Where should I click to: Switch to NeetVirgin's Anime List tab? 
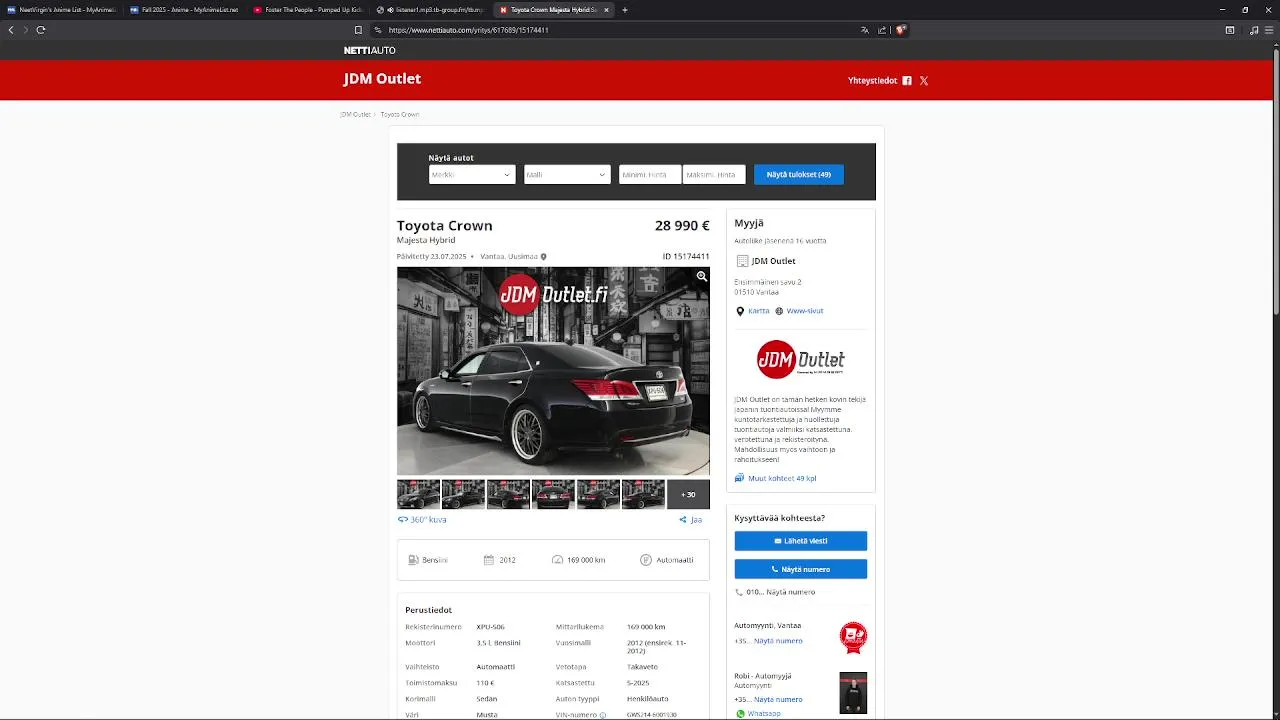[60, 10]
